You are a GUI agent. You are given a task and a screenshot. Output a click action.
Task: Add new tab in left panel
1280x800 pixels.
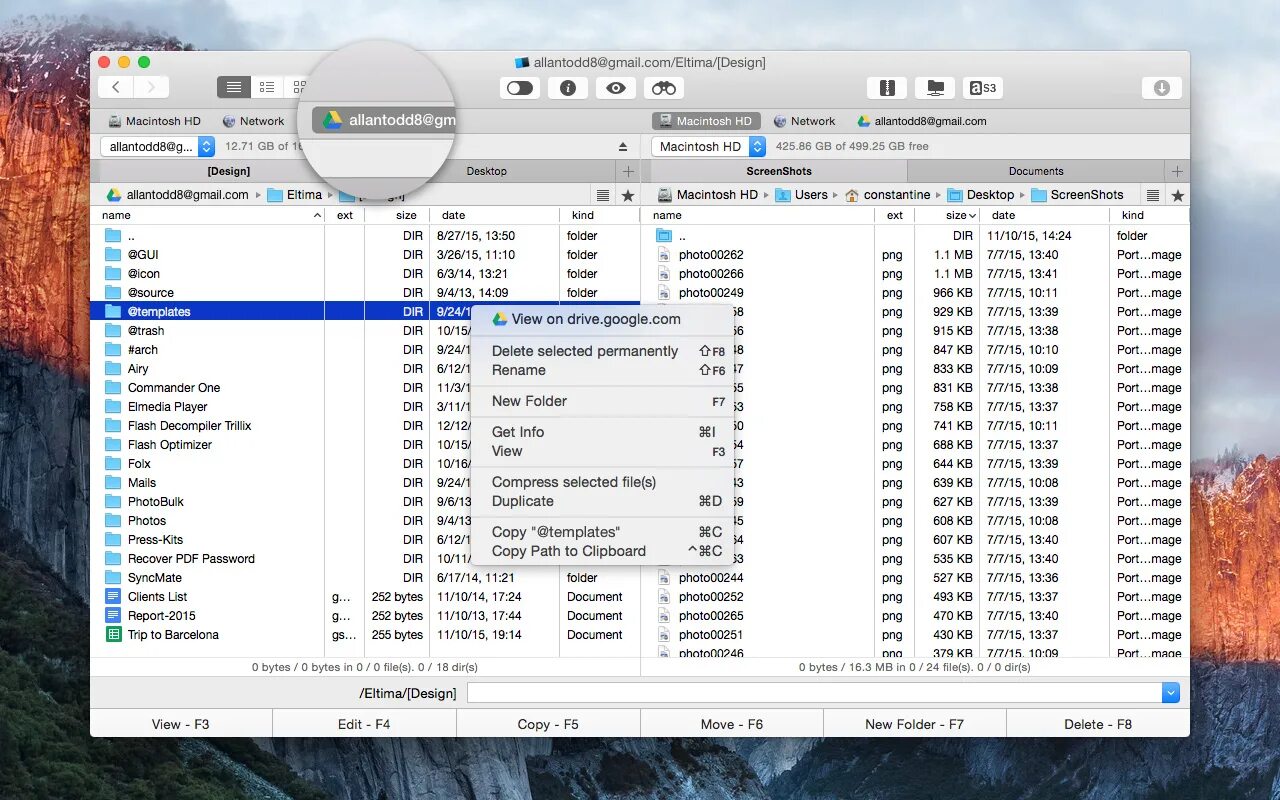click(x=628, y=171)
